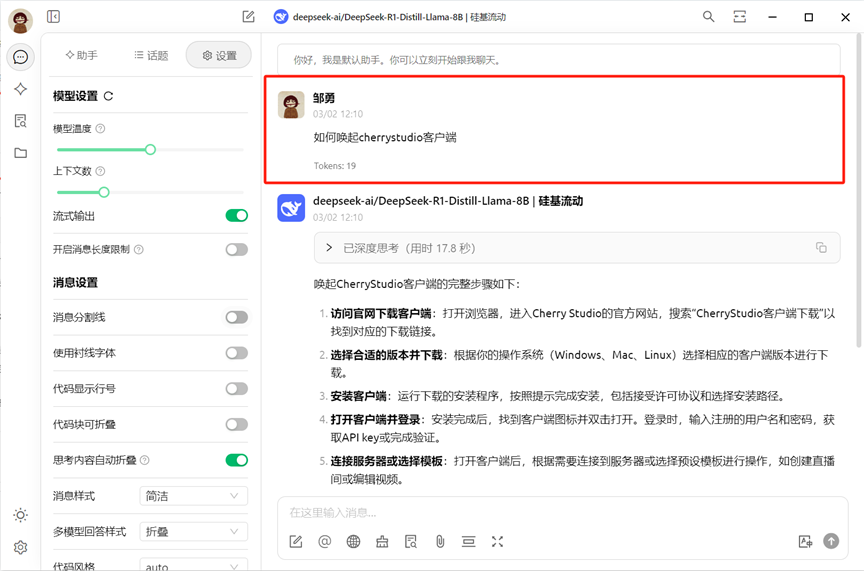Open the 多模型回答样式 dropdown
Image resolution: width=864 pixels, height=571 pixels.
[x=193, y=532]
